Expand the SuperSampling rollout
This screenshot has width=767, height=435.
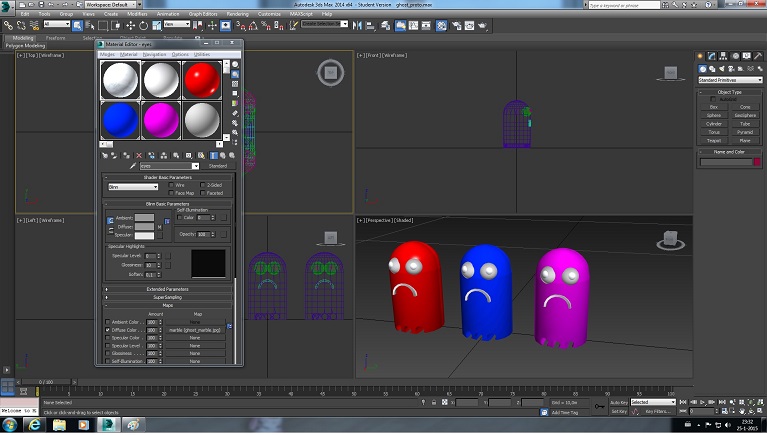(x=167, y=297)
